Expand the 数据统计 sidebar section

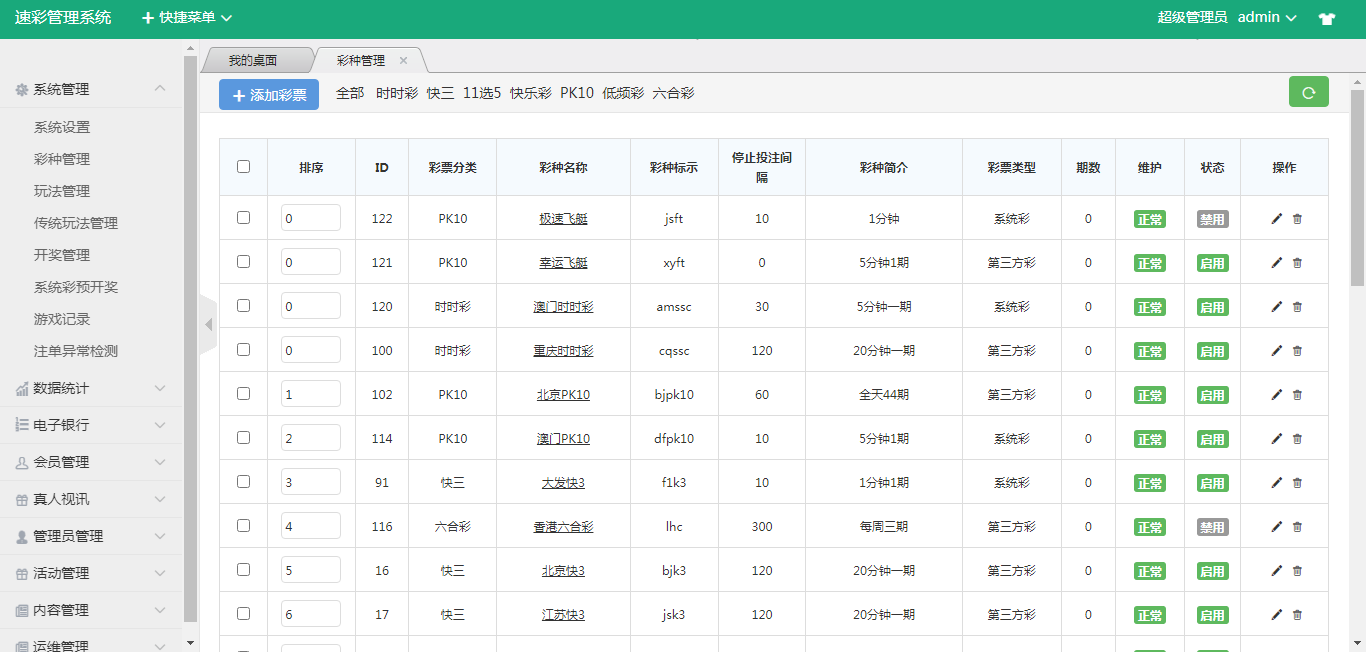(x=91, y=388)
